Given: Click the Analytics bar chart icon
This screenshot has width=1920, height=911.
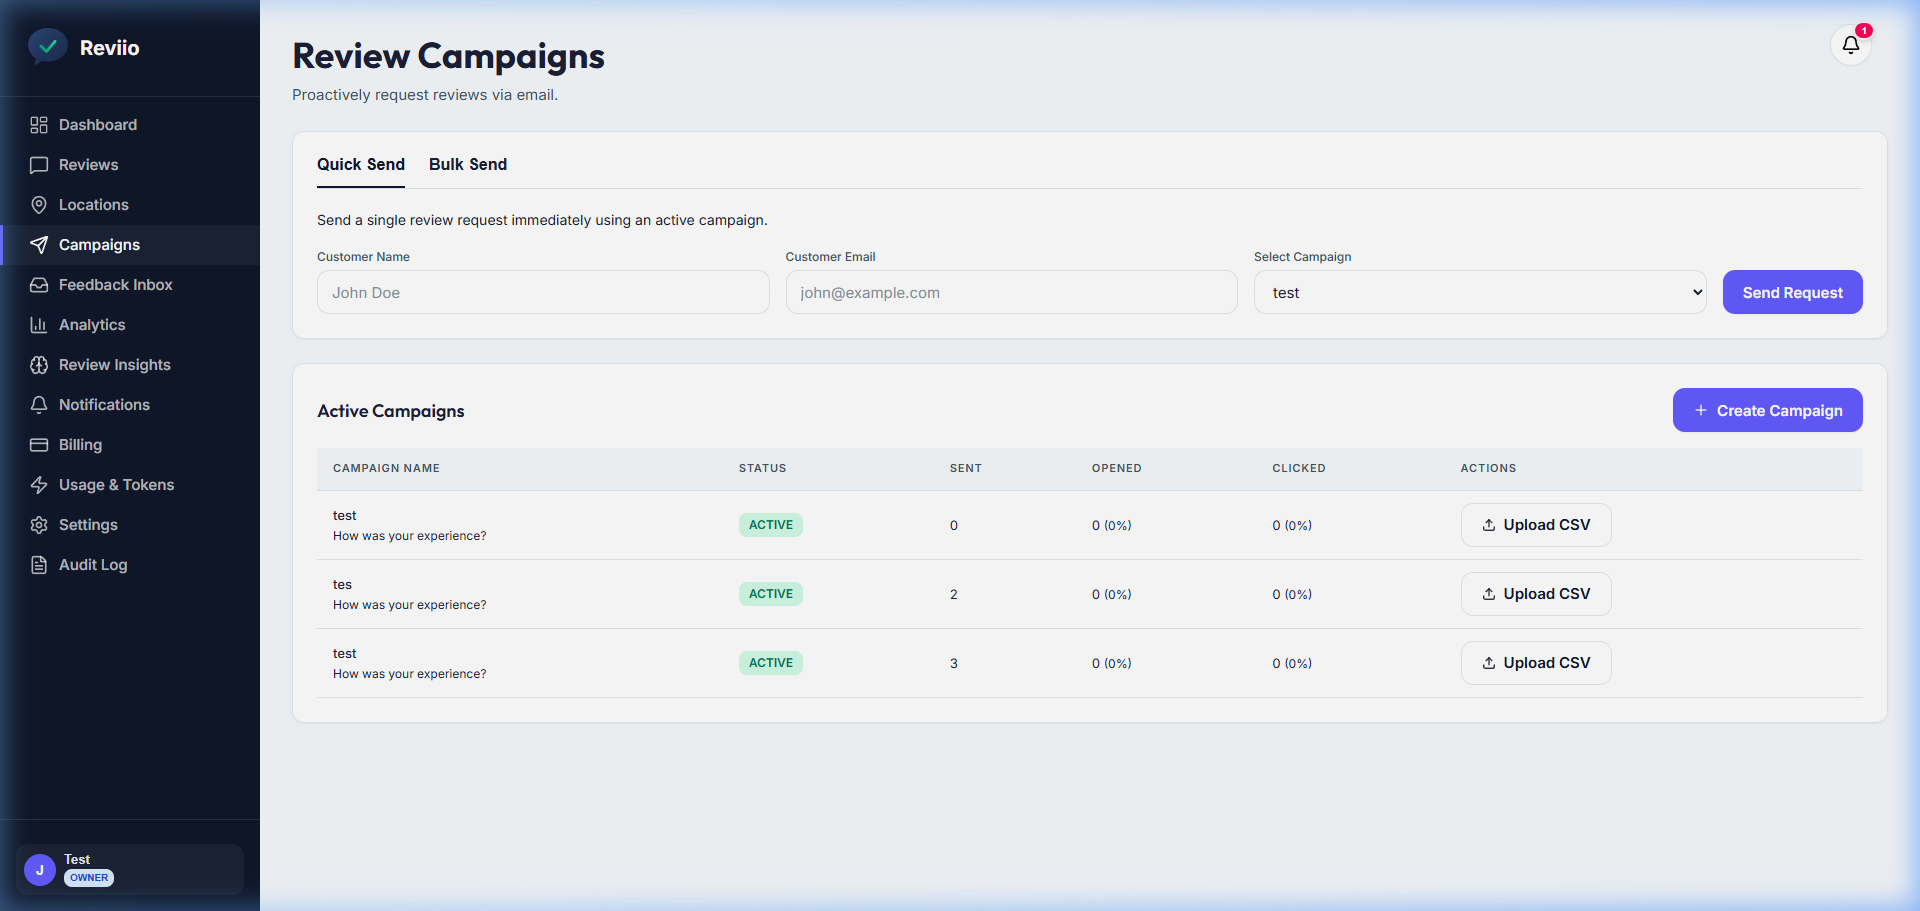Looking at the screenshot, I should pos(39,325).
